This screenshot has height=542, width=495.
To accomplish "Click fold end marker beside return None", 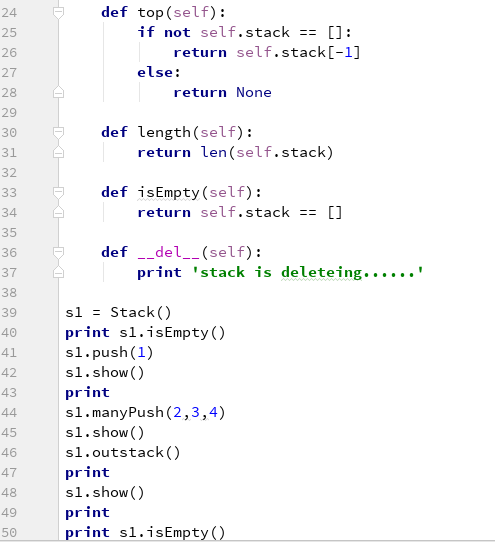I will pos(58,92).
